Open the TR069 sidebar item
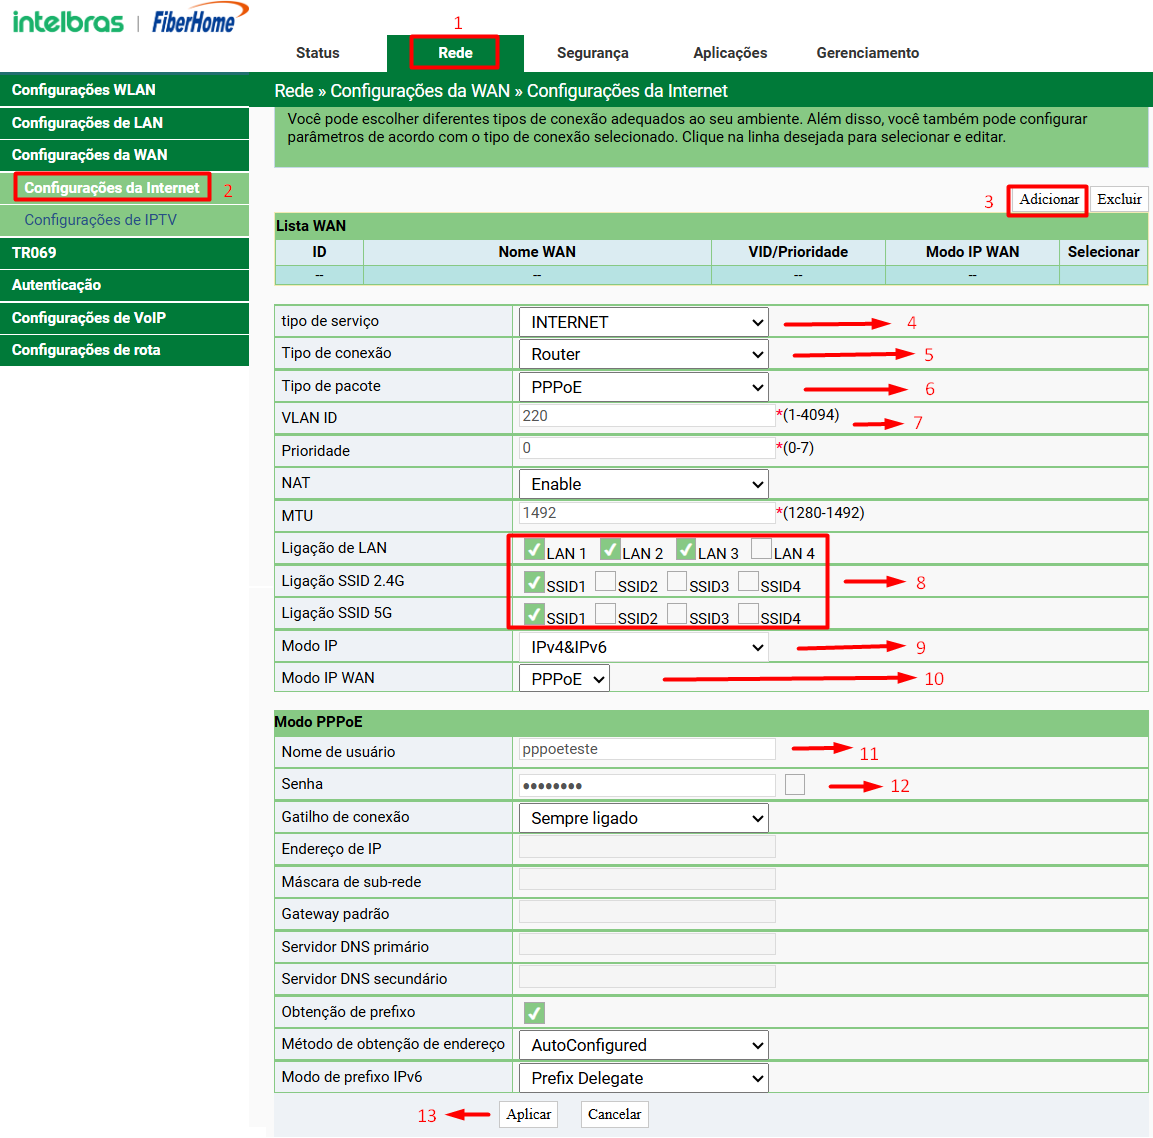Viewport: 1153px width, 1138px height. [124, 253]
